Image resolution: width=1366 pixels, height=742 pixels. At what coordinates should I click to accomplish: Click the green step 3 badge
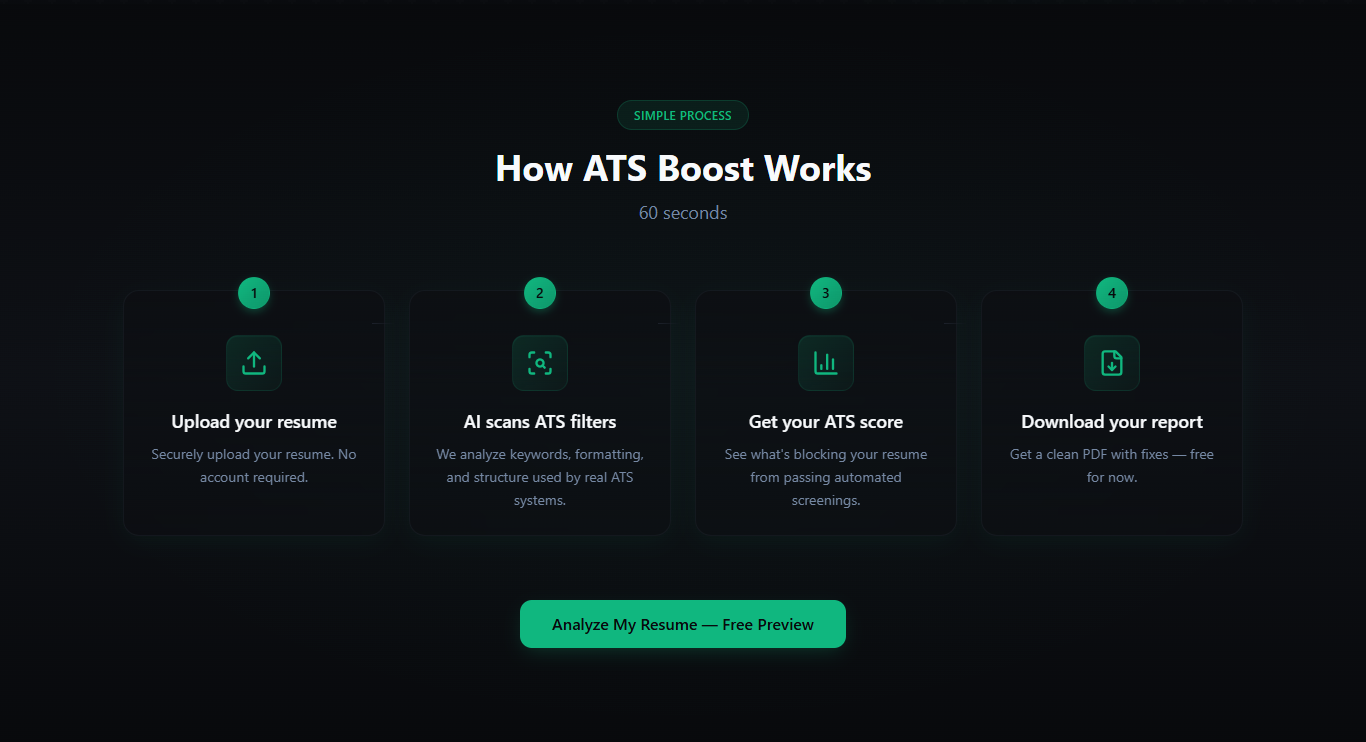pos(826,293)
